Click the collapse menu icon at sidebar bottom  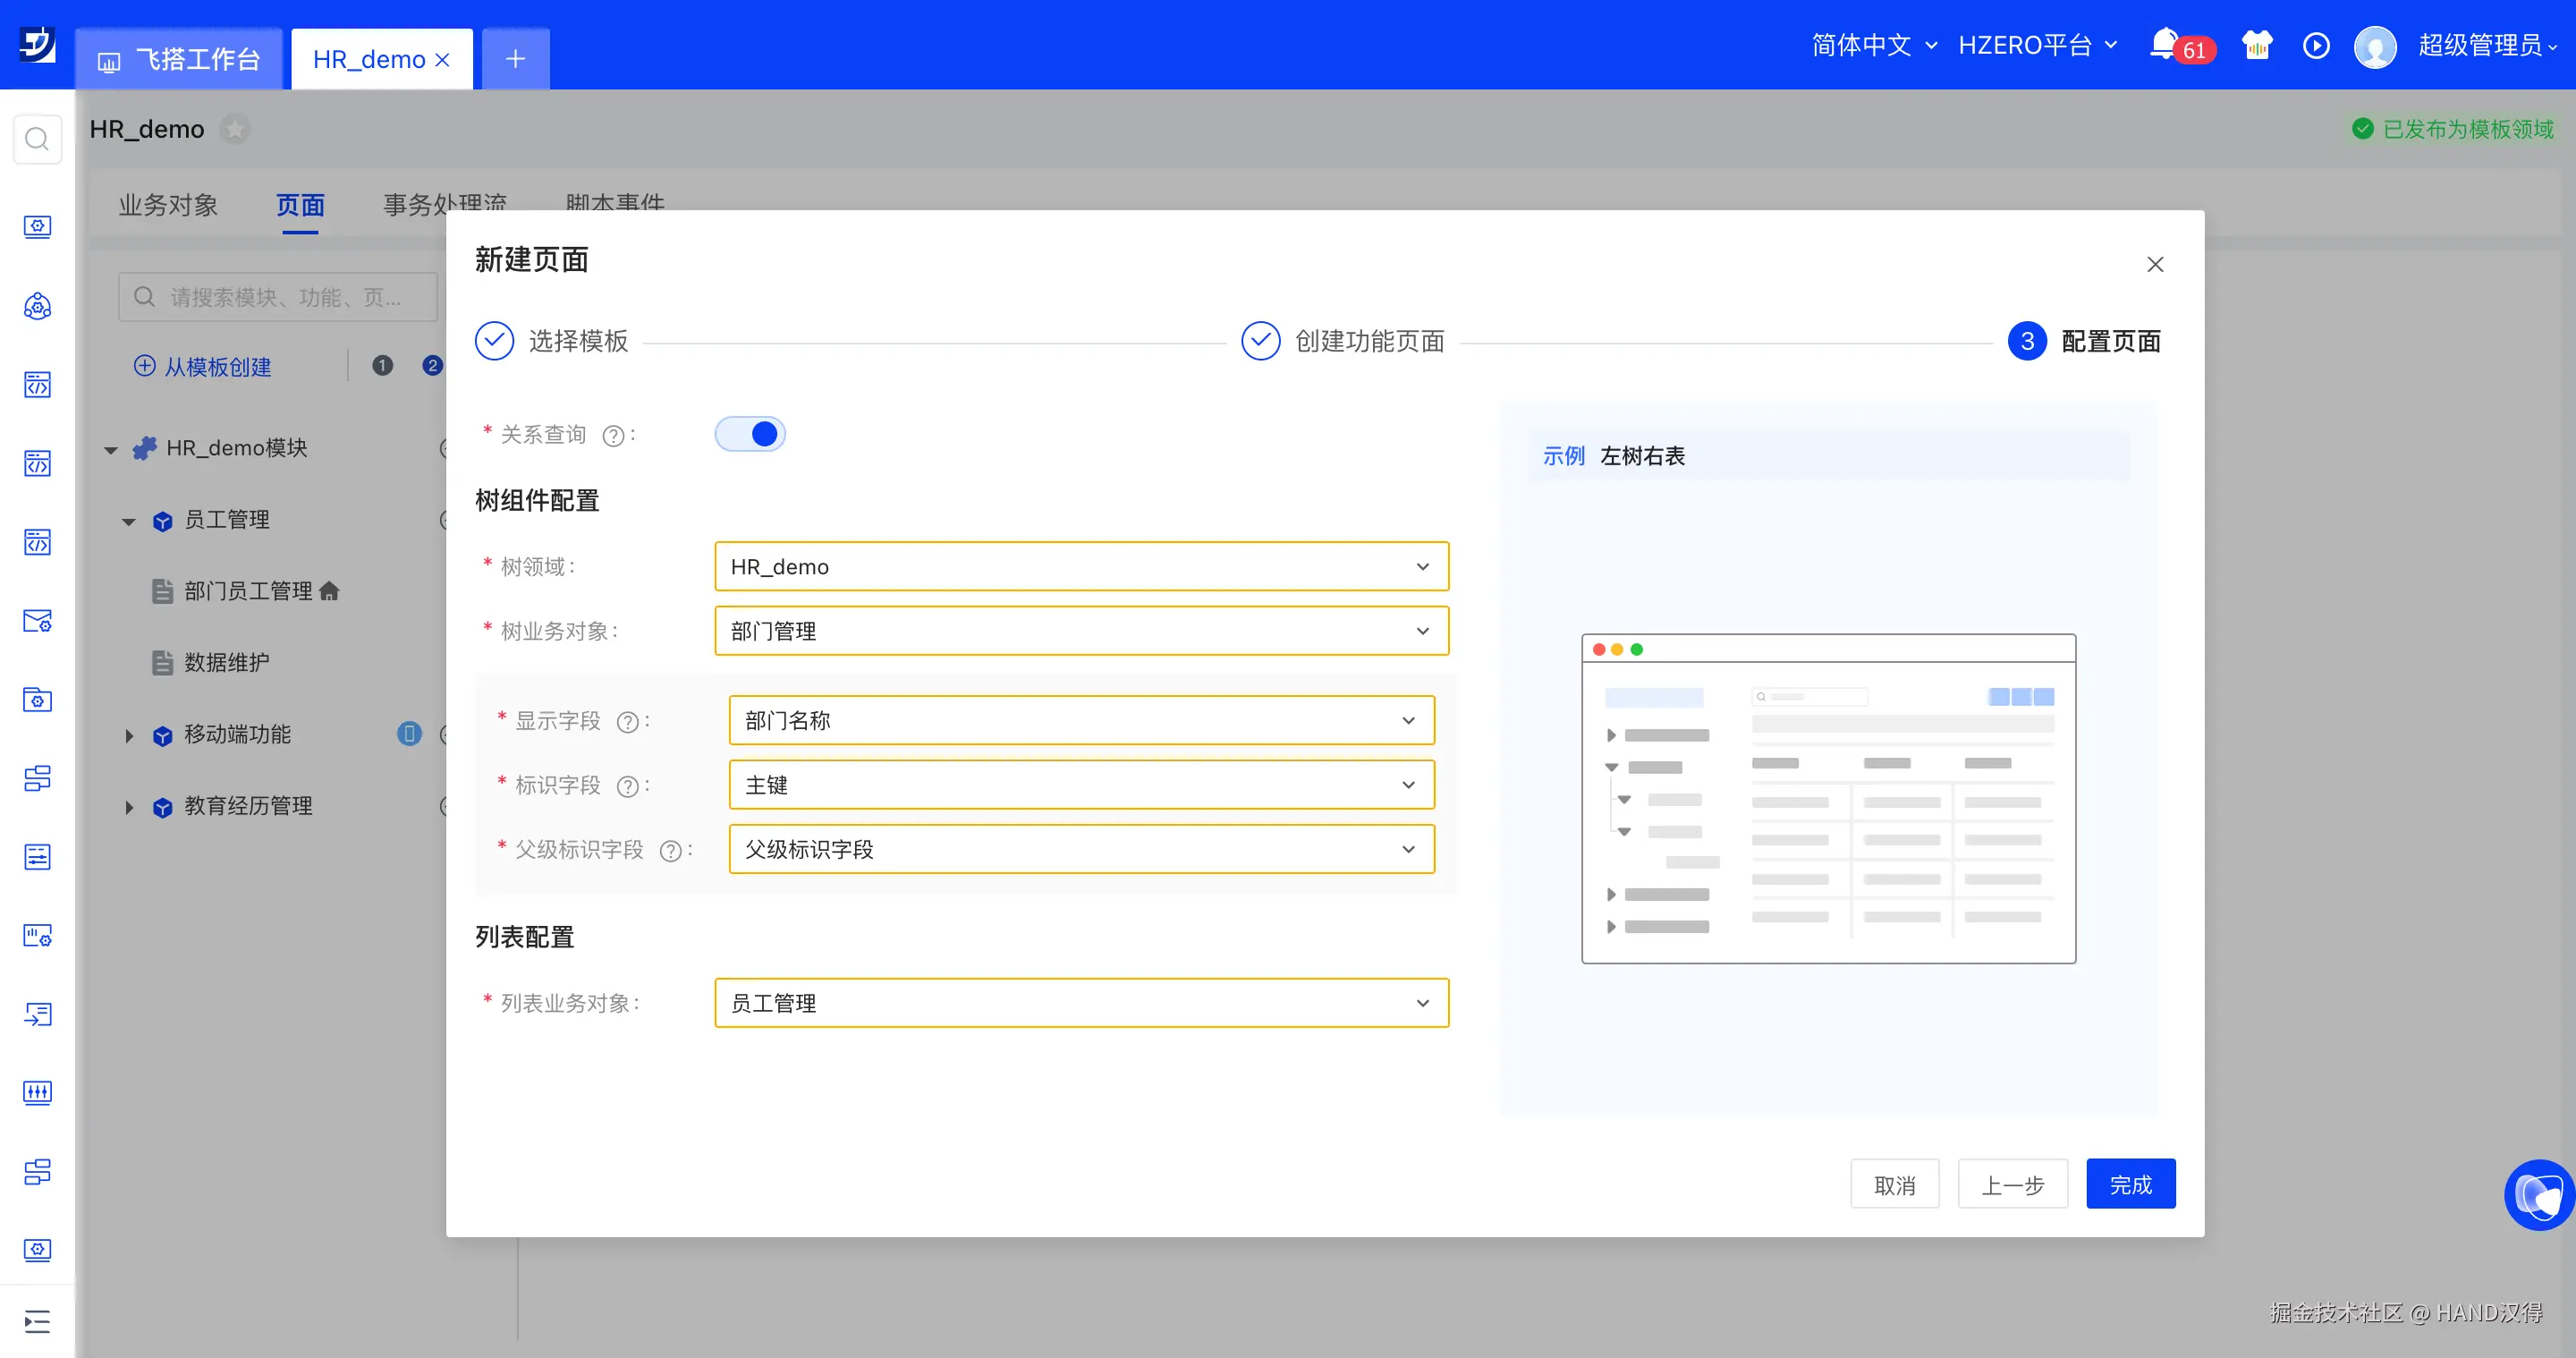tap(37, 1322)
